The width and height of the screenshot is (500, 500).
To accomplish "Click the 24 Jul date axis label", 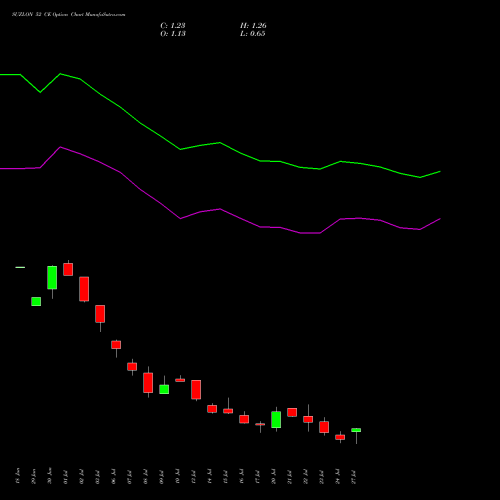I will 338,477.
